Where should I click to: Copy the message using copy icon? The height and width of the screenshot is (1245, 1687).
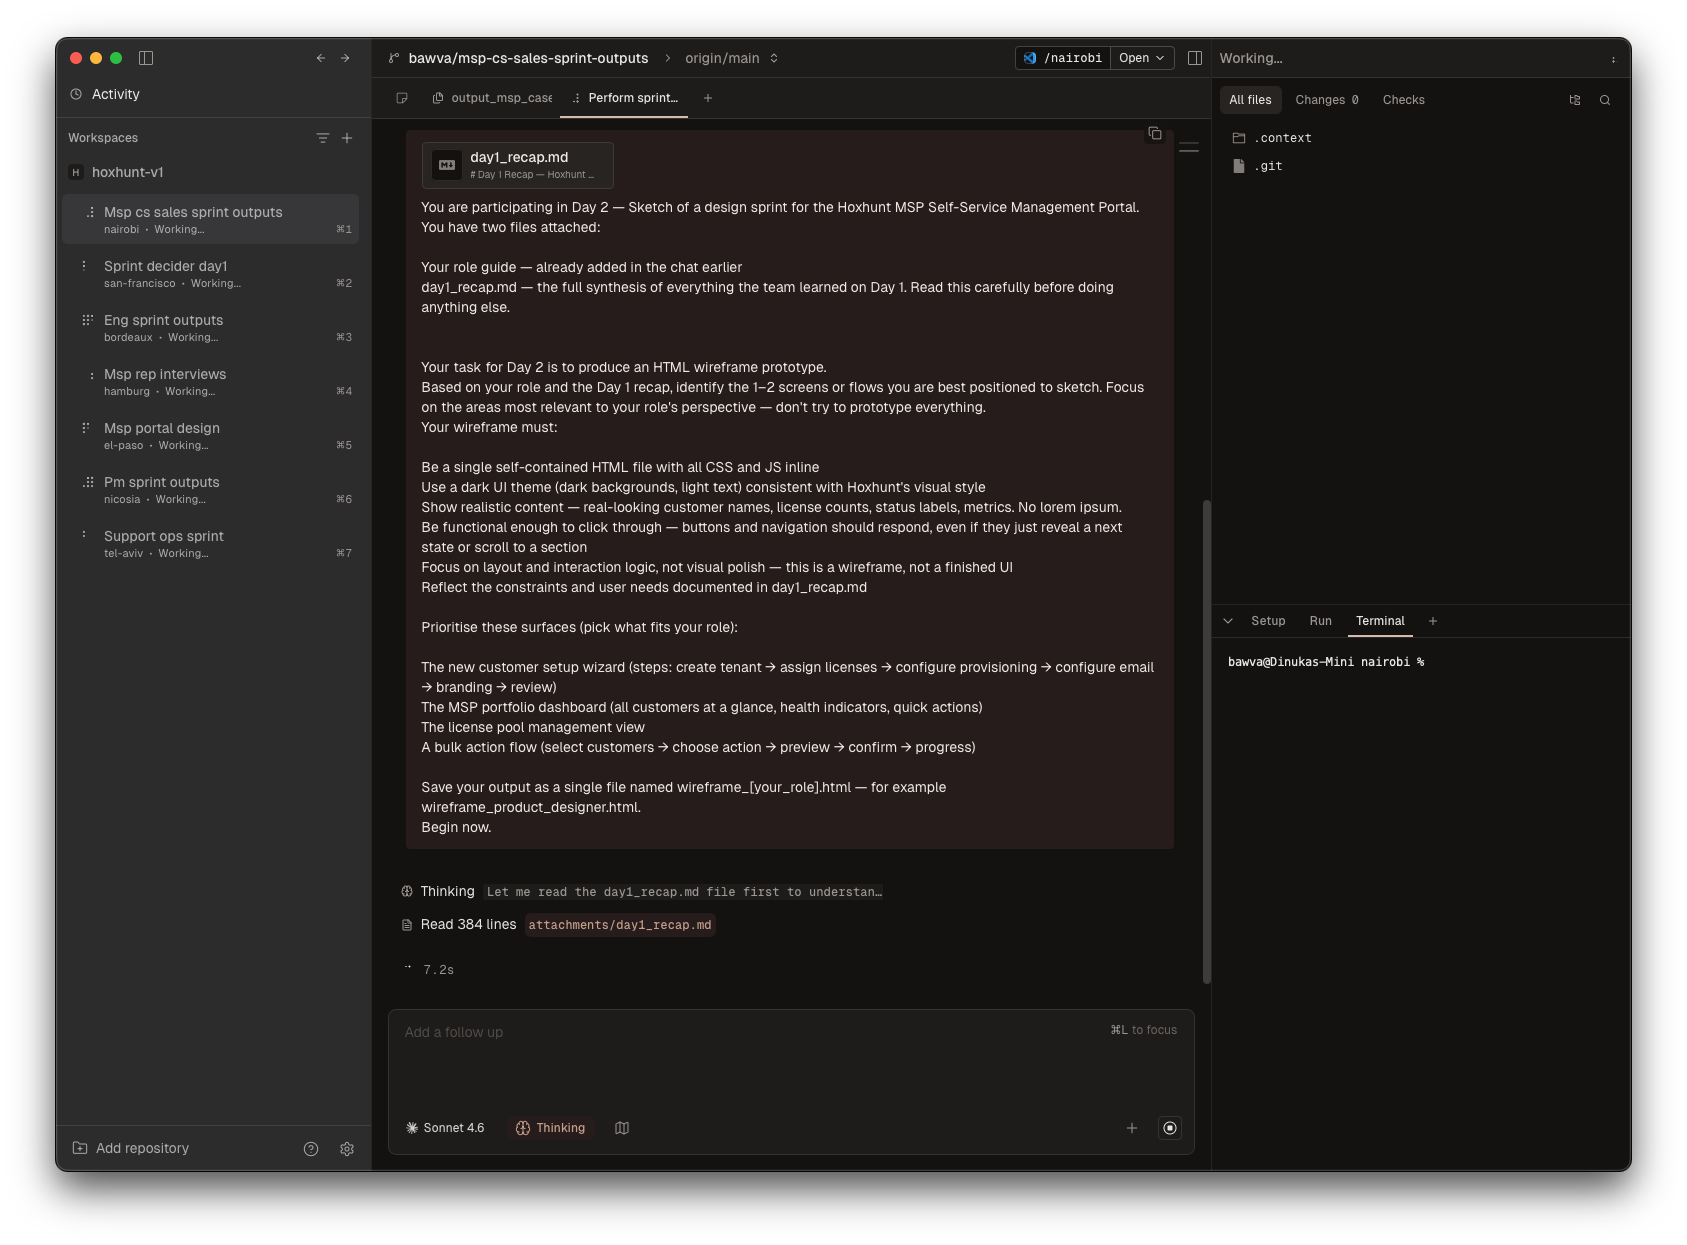(1155, 134)
